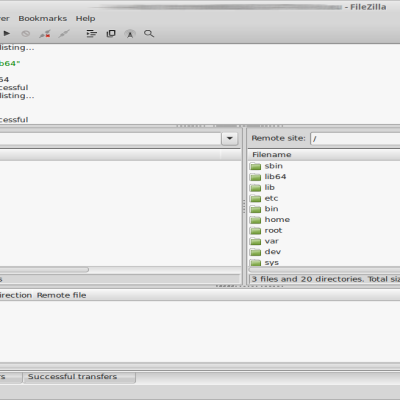Sort remote list by Filename column
The height and width of the screenshot is (400, 400).
(324, 155)
